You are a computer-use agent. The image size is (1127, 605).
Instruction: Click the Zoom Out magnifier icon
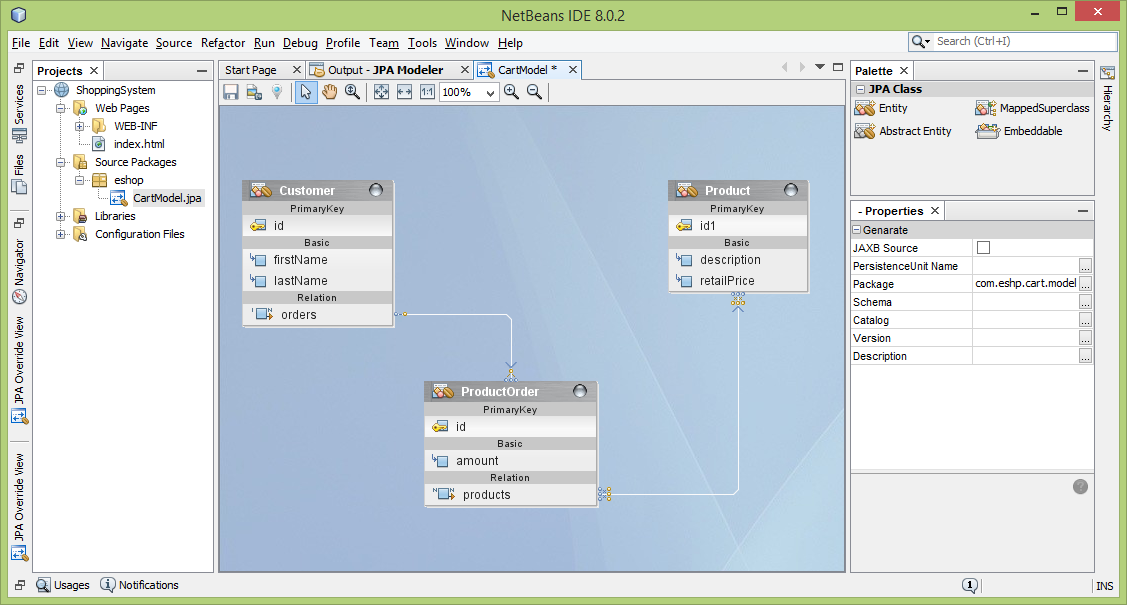(x=534, y=92)
